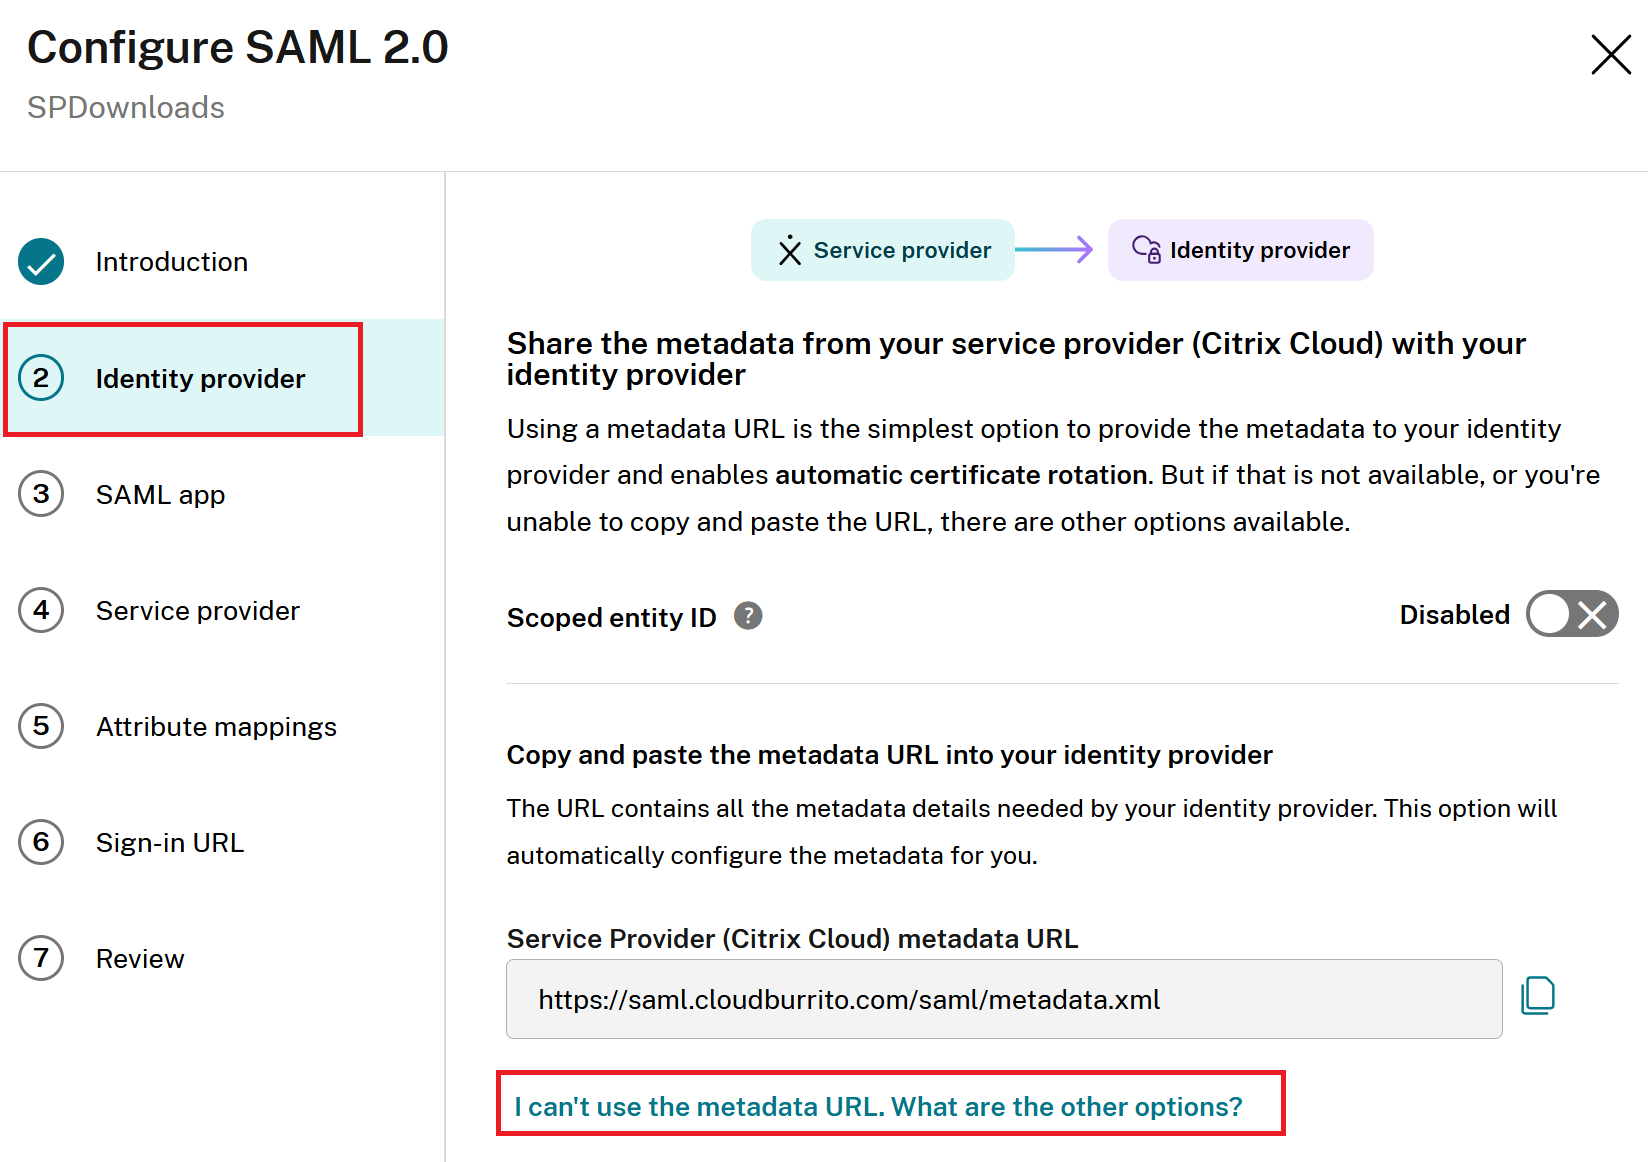Open the SAML app step
This screenshot has height=1162, width=1648.
(160, 495)
